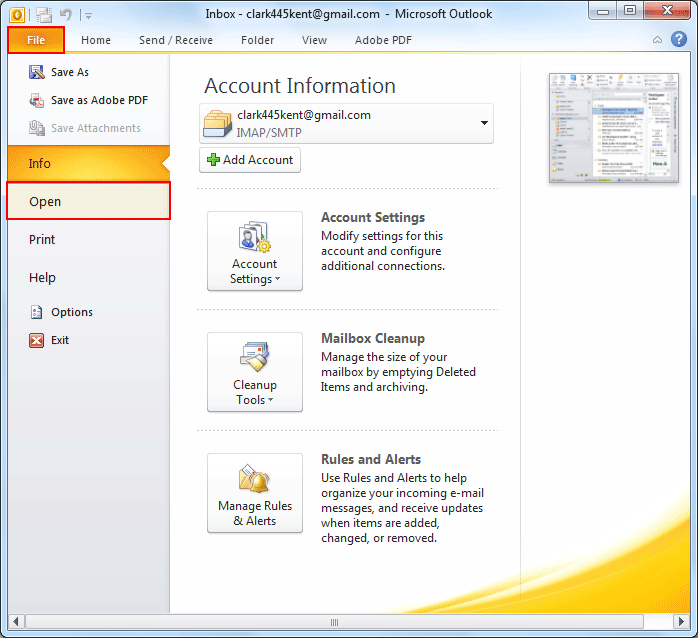Click the Save Attachments item

coord(85,128)
